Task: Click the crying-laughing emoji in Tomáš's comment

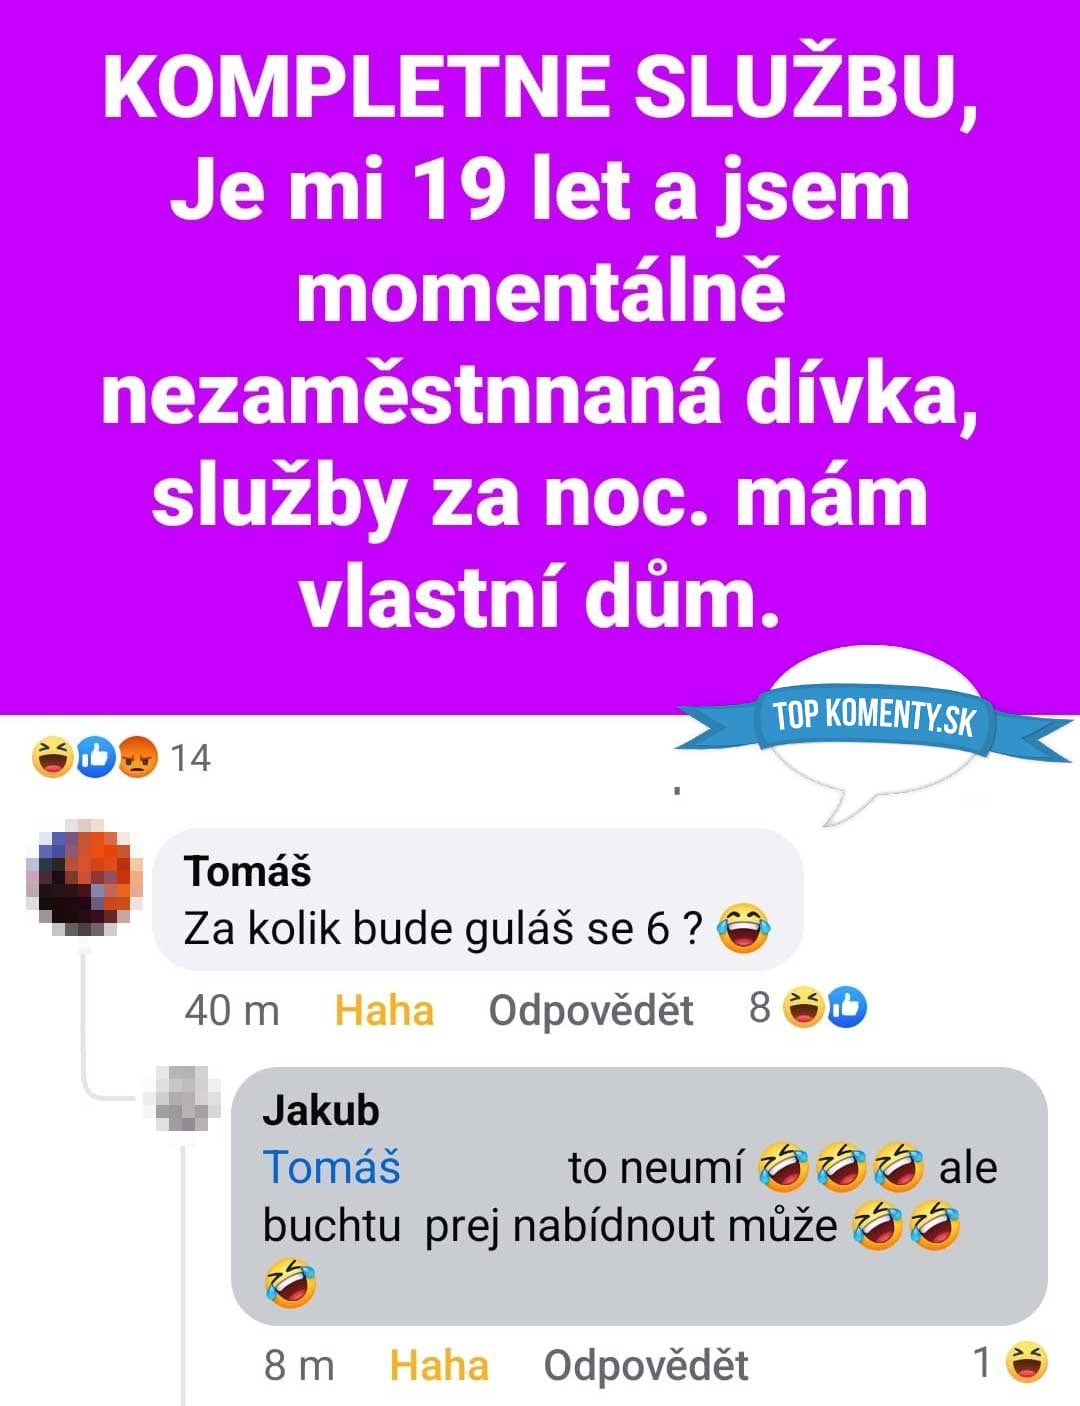Action: (x=744, y=928)
